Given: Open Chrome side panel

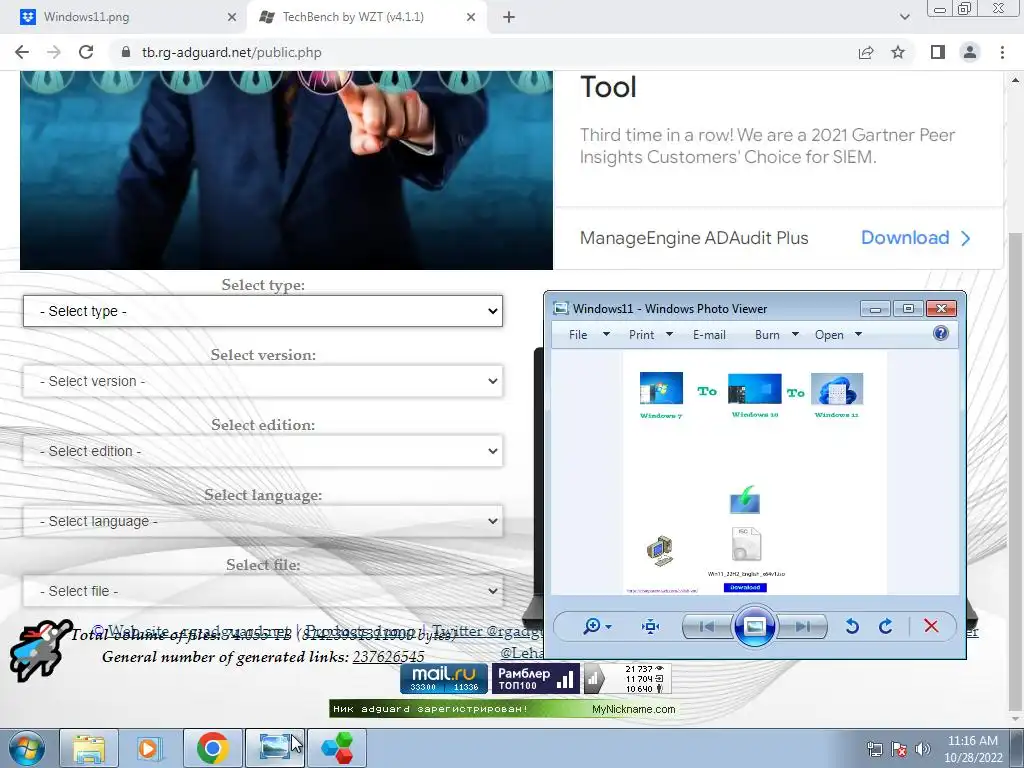Looking at the screenshot, I should pos(938,52).
